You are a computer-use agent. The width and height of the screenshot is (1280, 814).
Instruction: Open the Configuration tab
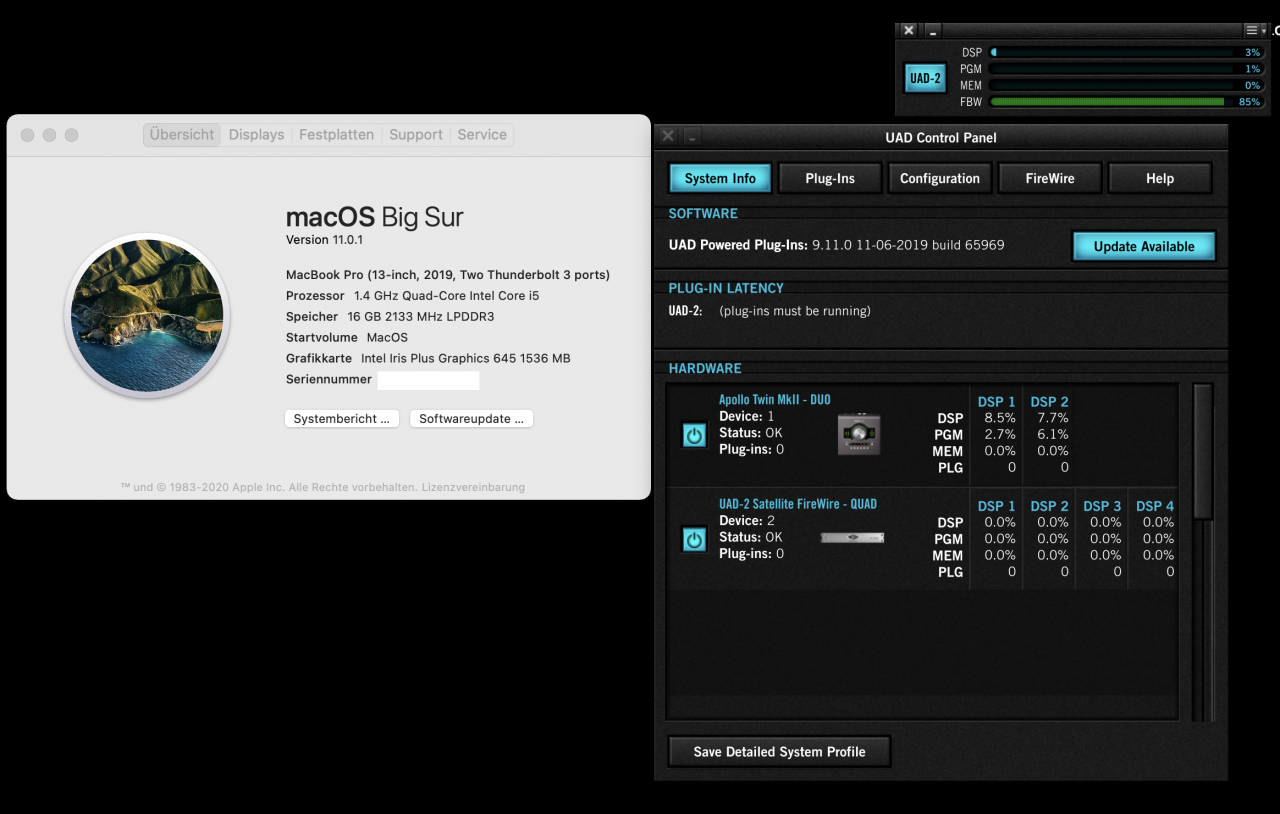[940, 178]
